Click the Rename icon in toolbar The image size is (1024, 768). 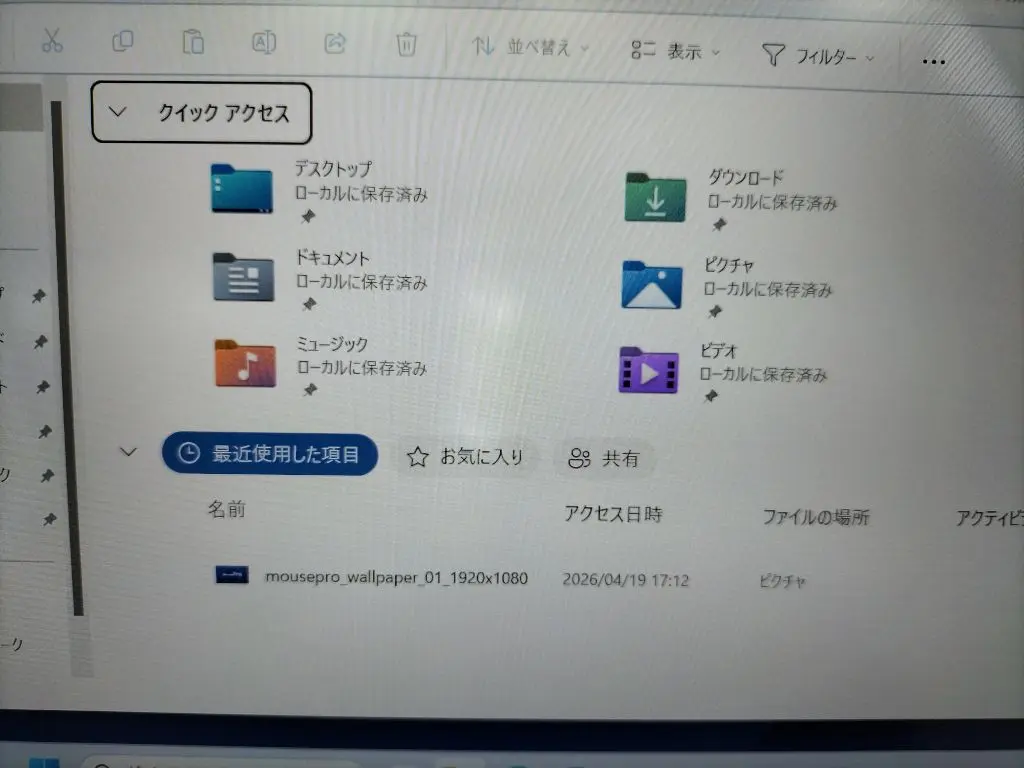[x=263, y=43]
